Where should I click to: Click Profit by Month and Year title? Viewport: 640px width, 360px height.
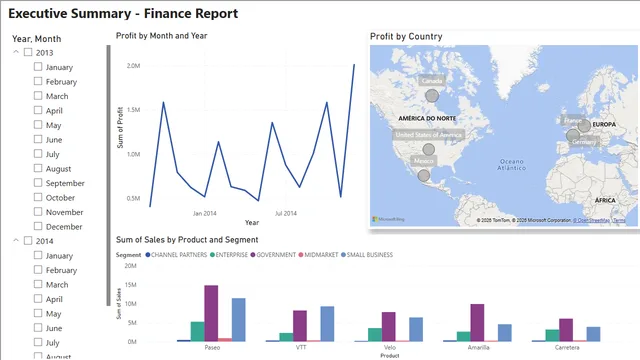point(162,36)
